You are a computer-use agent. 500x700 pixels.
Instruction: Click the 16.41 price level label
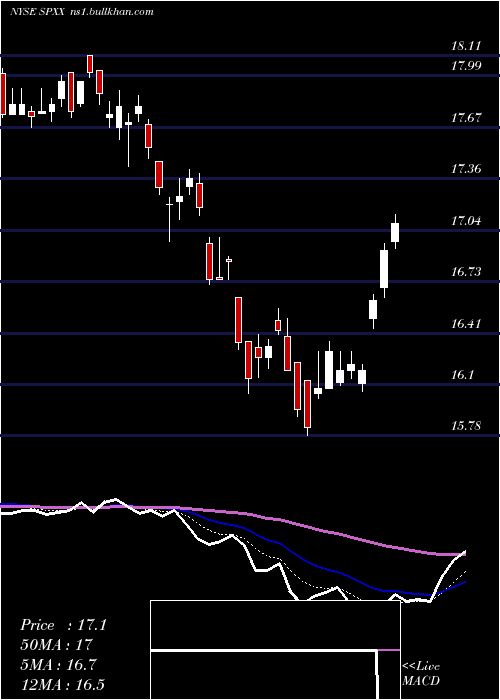pos(466,323)
